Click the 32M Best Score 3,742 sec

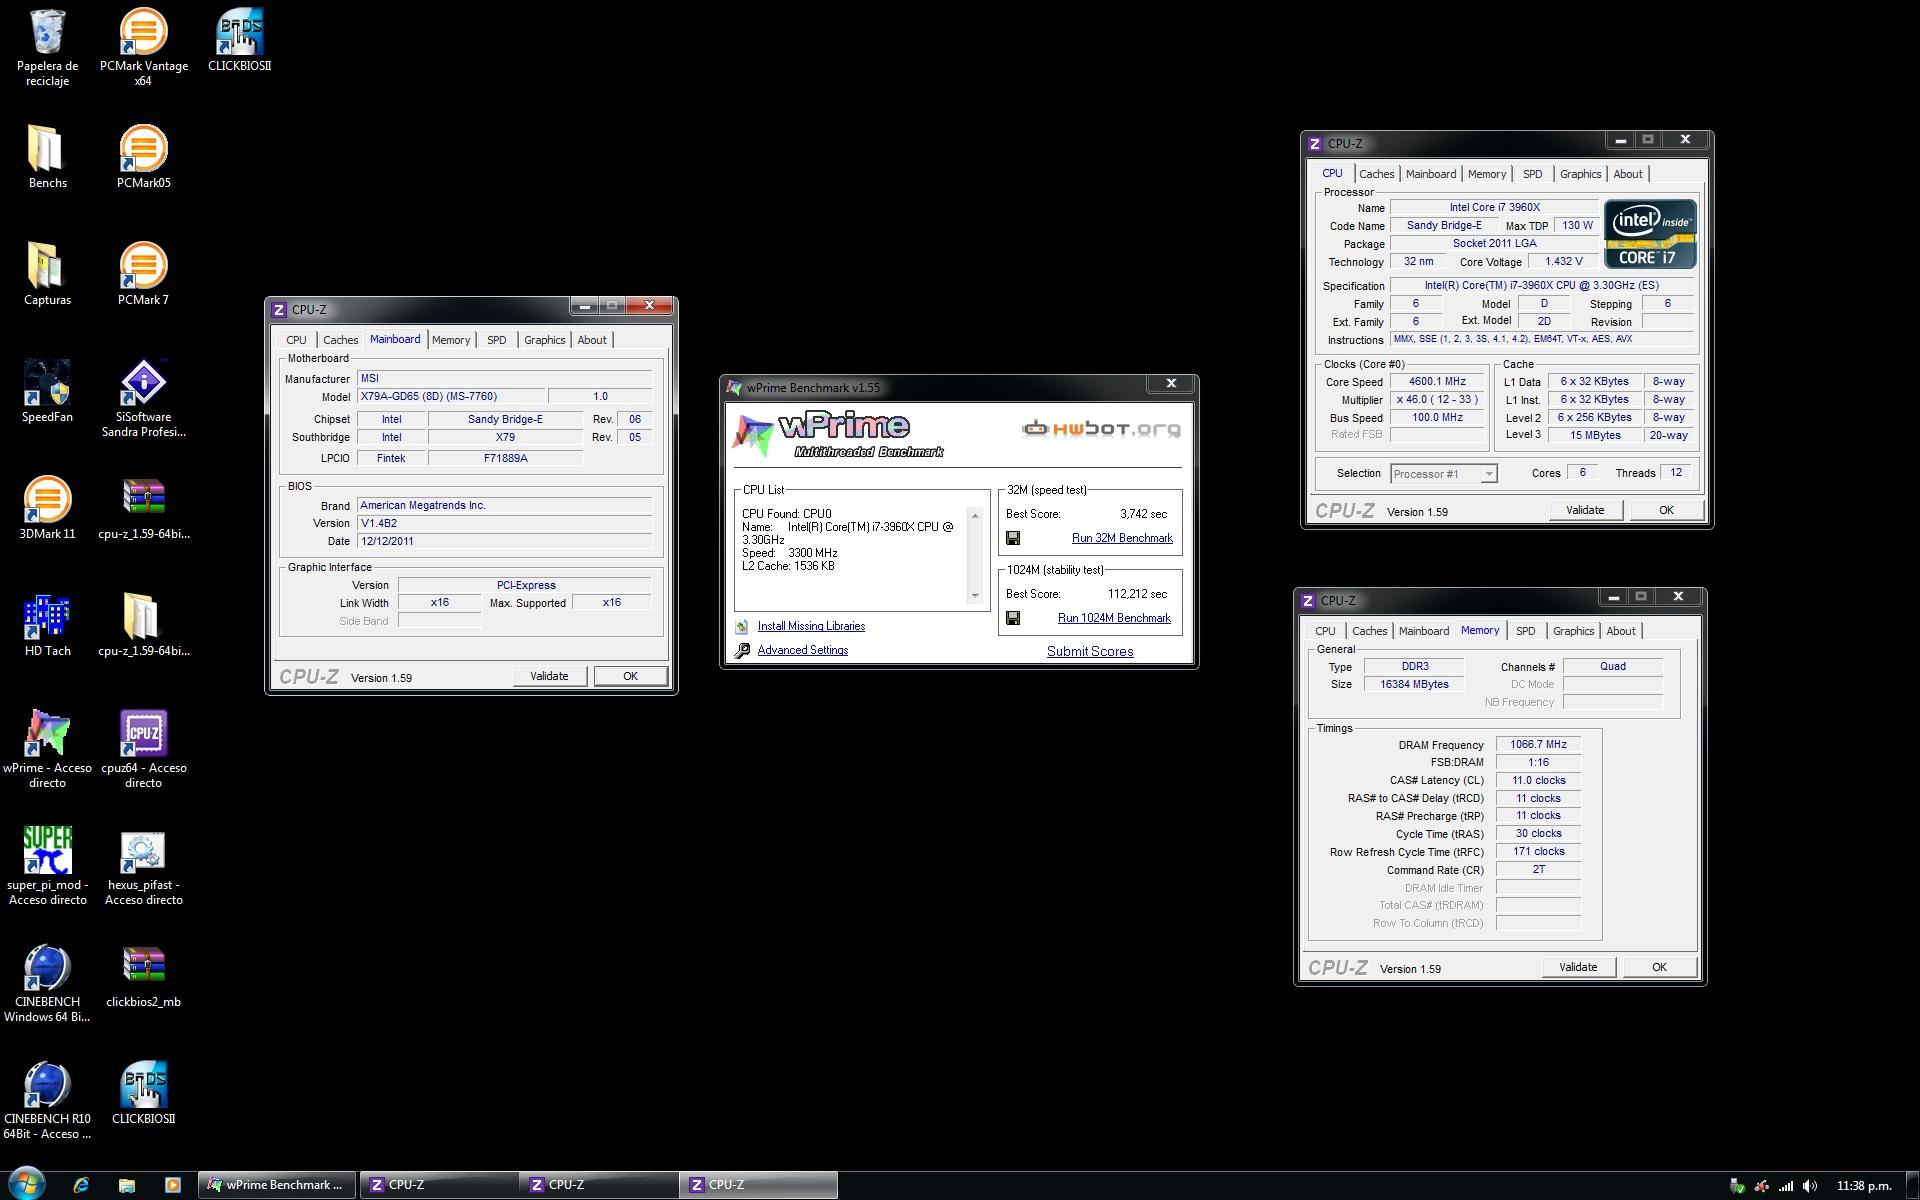tap(1143, 514)
